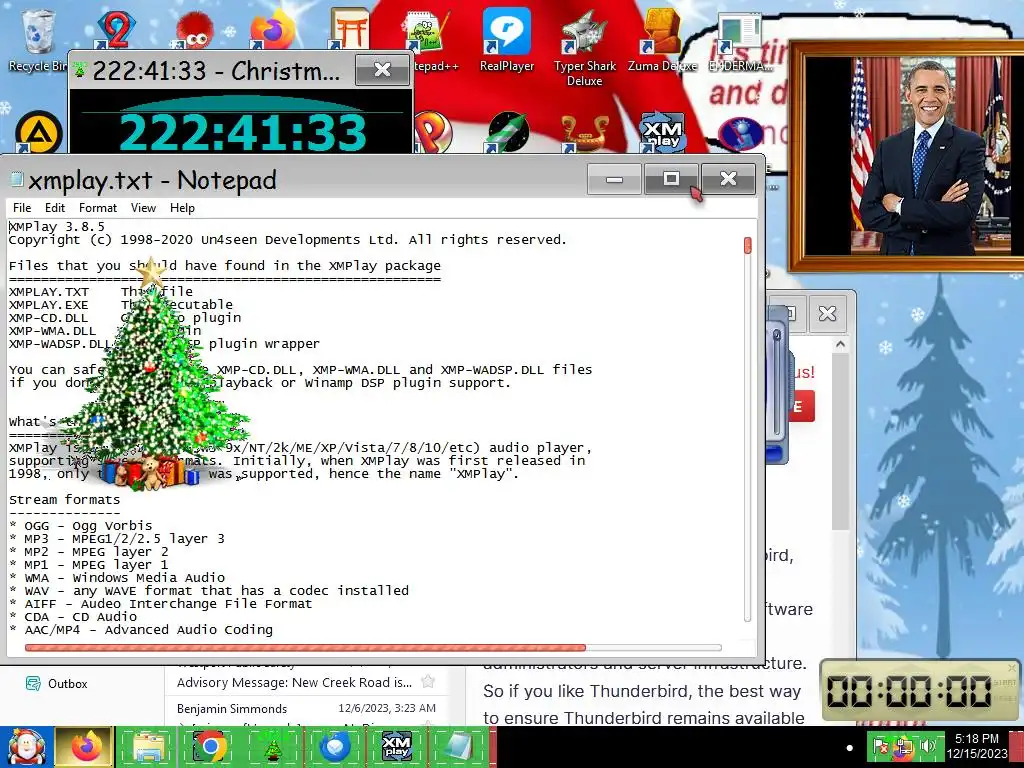Image resolution: width=1024 pixels, height=768 pixels.
Task: Click the 222:41:33 countdown display
Action: pyautogui.click(x=242, y=132)
